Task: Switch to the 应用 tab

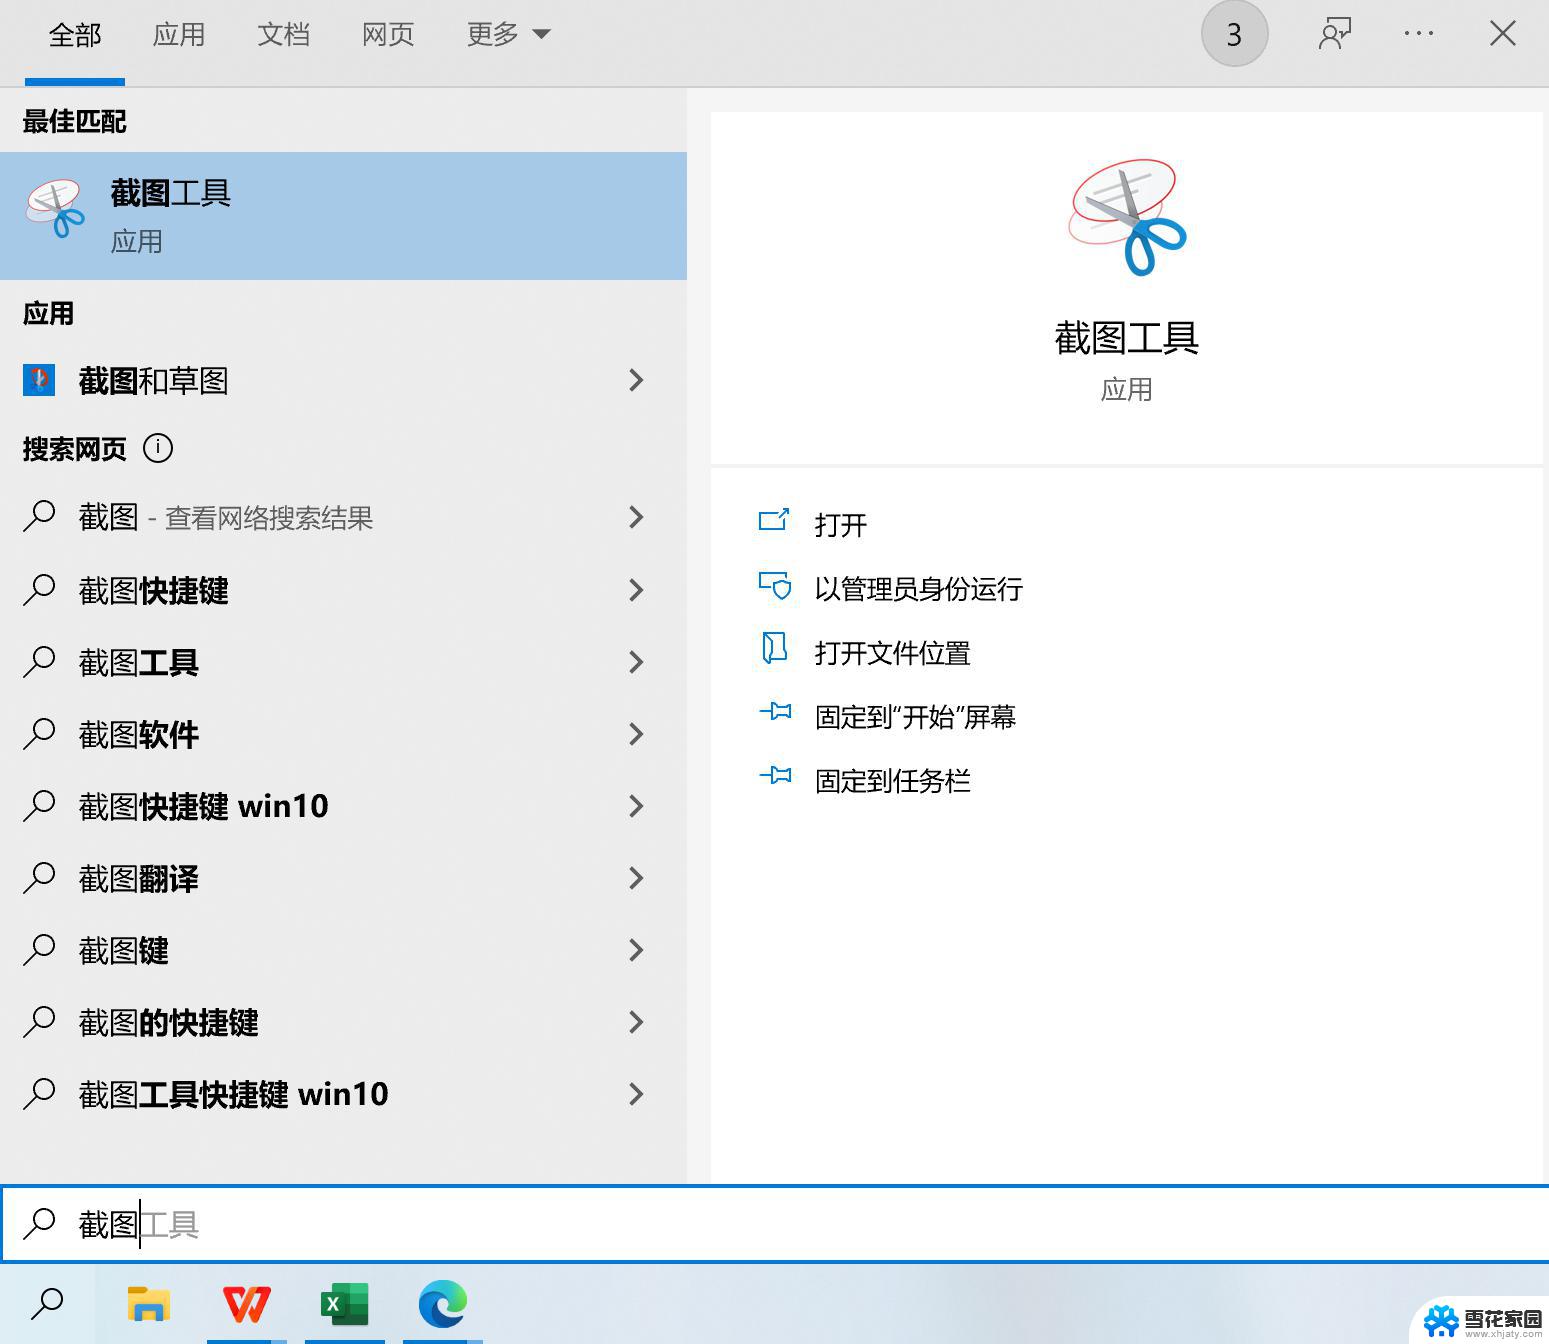Action: (179, 35)
